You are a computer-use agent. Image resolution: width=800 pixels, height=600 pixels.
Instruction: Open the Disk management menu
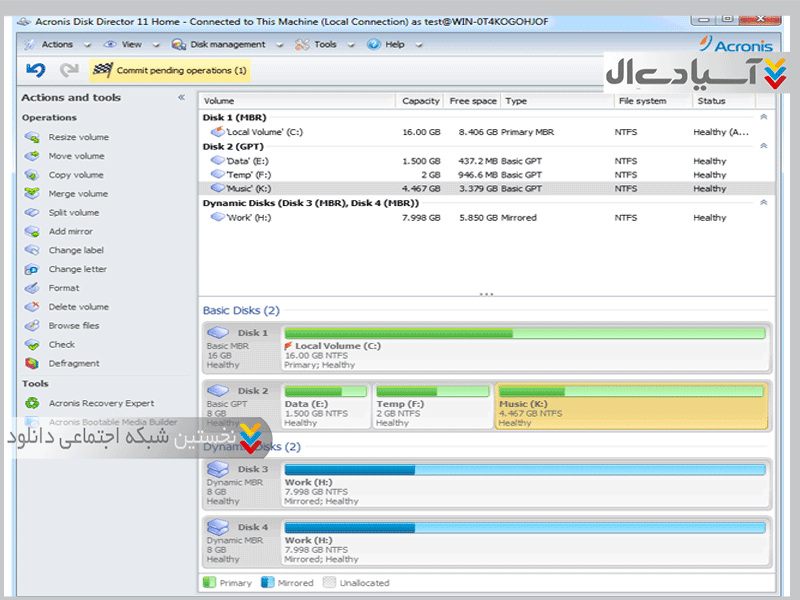pyautogui.click(x=227, y=44)
